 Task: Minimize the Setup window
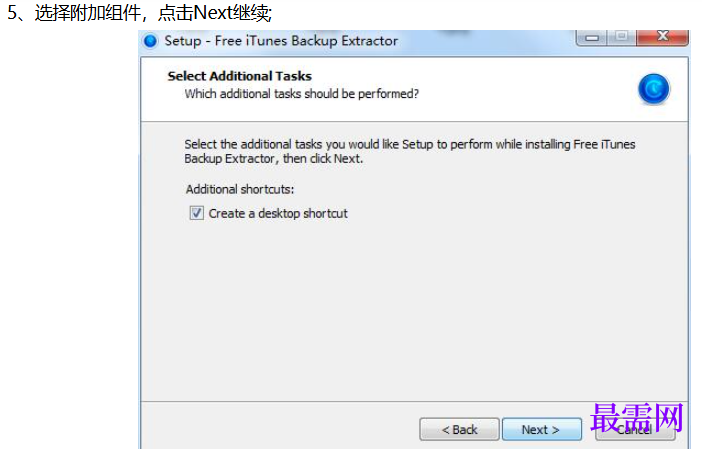[591, 38]
